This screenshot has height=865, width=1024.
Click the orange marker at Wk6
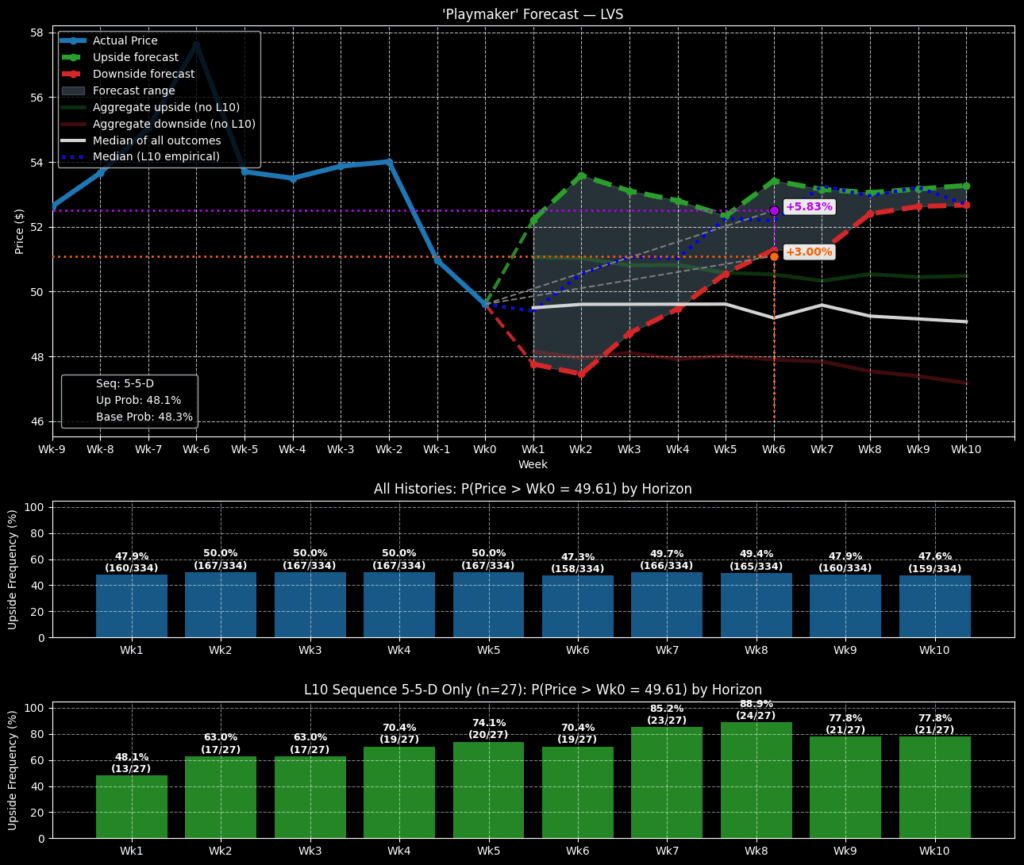pos(774,256)
